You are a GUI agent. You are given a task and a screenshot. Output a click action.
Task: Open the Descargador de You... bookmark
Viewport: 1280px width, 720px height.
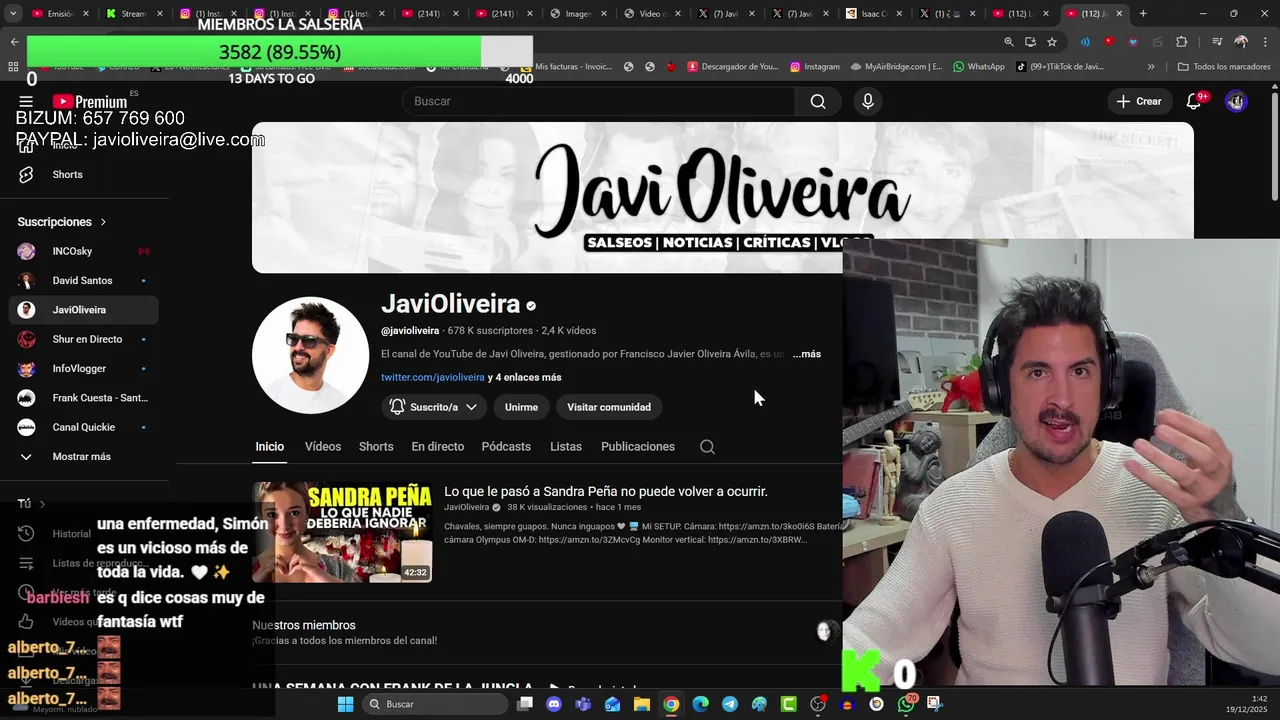[x=734, y=67]
